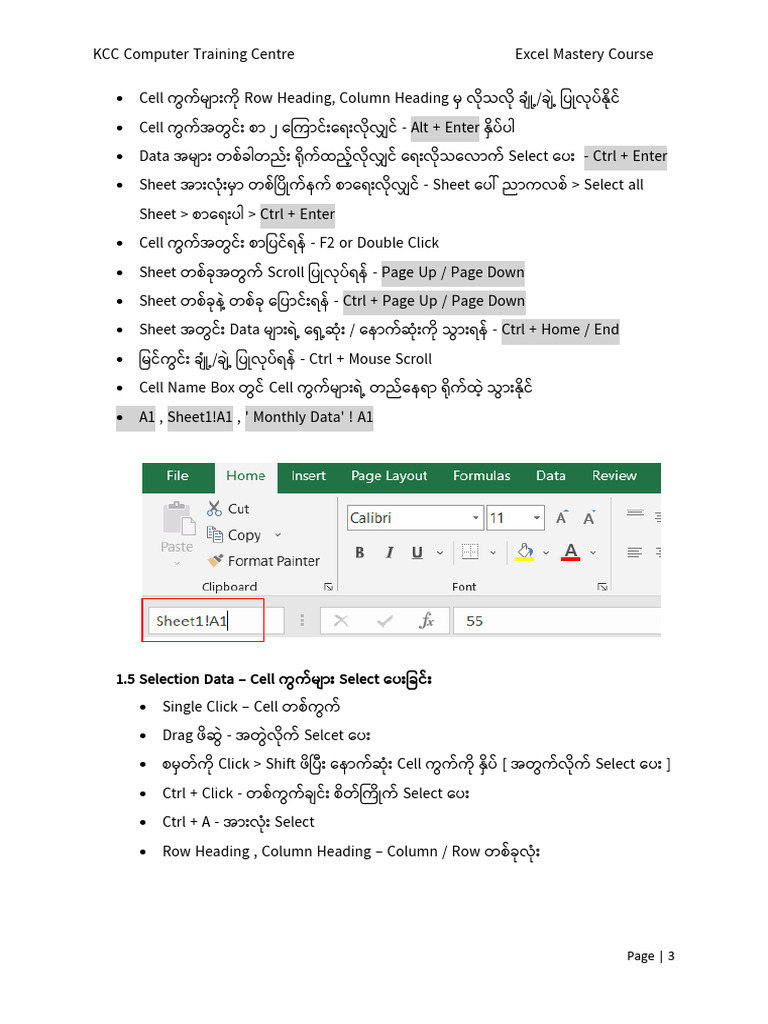Image resolution: width=768 pixels, height=1024 pixels.
Task: Click the three-dot handle beside Name Box
Action: 302,620
